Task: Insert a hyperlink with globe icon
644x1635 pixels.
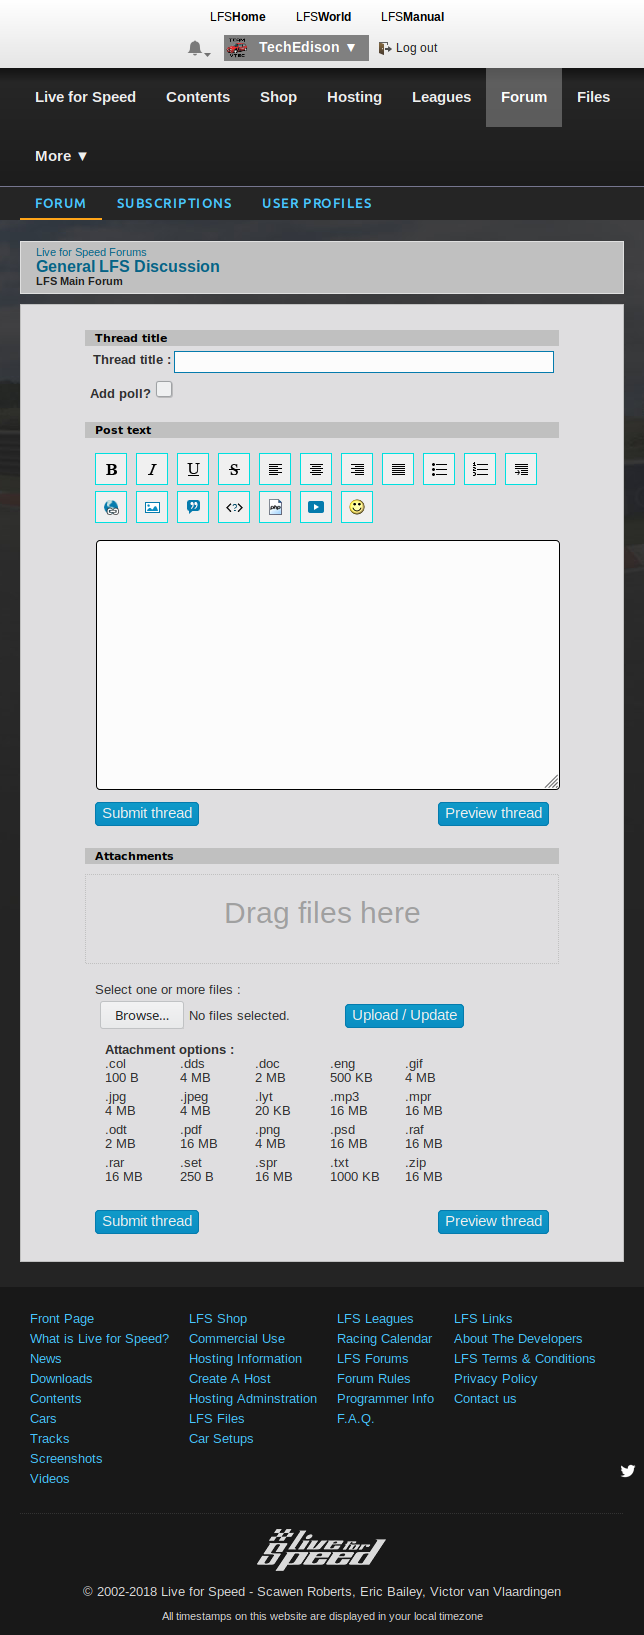Action: coord(111,507)
